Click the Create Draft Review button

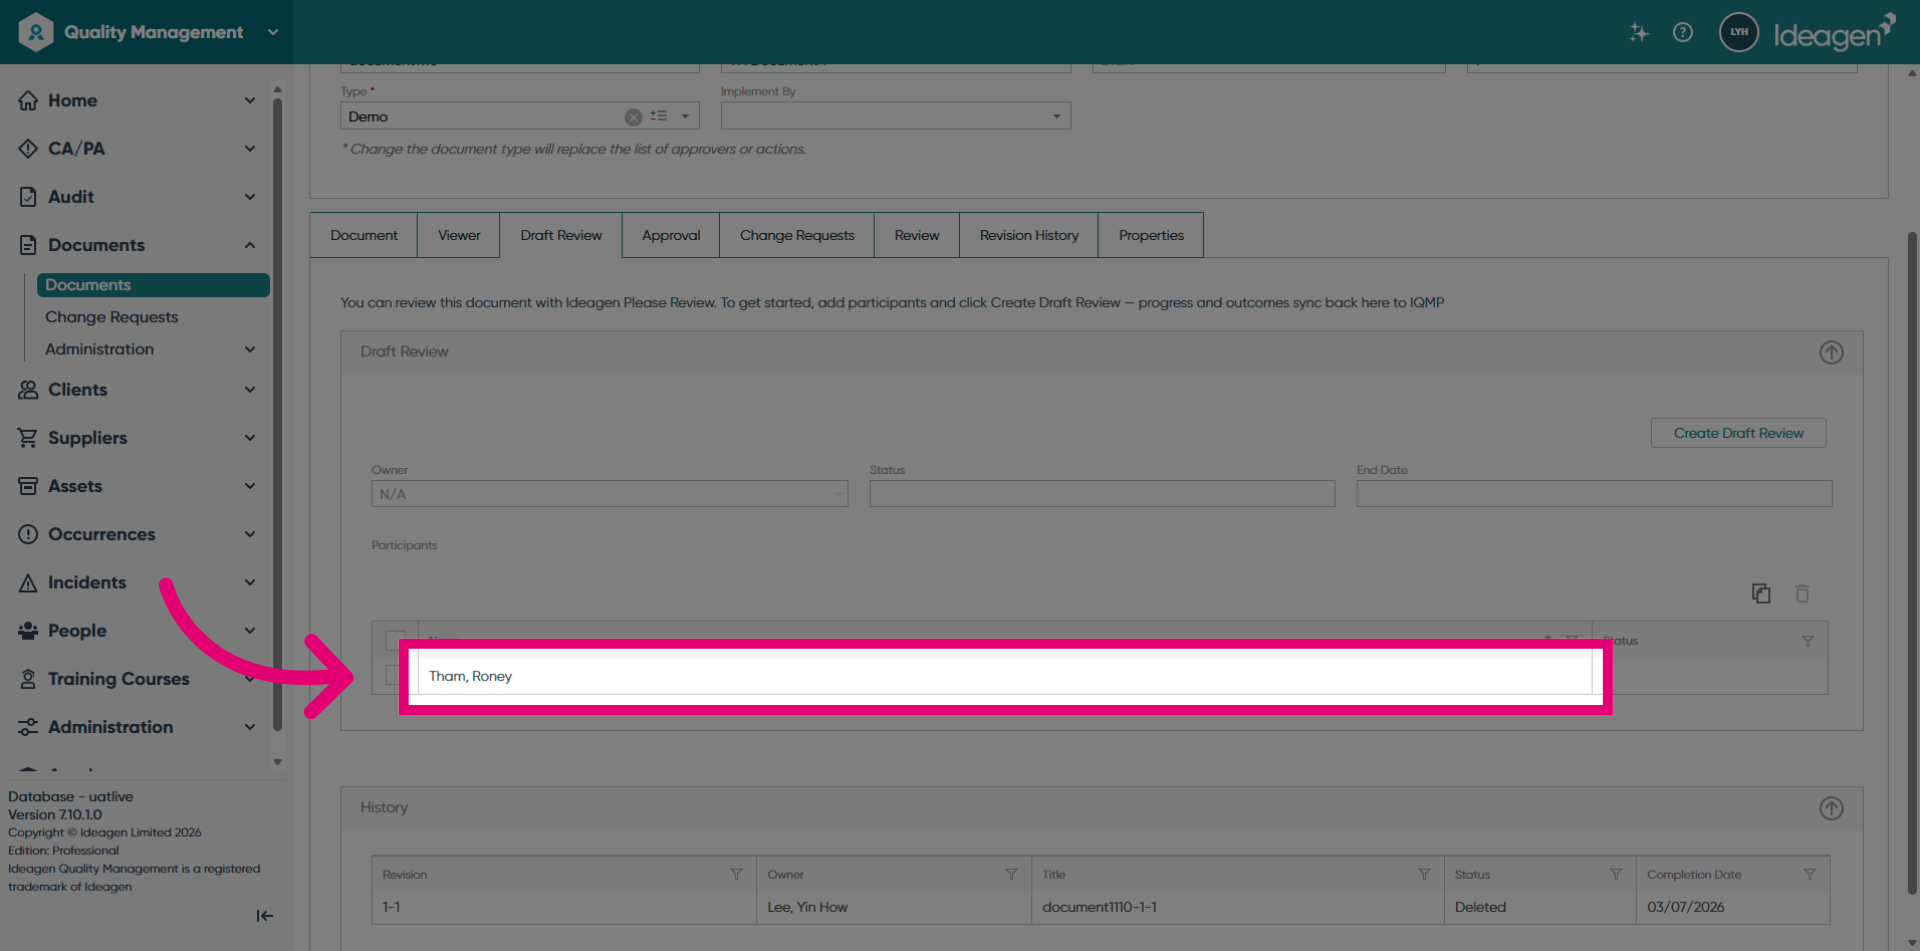coord(1738,433)
